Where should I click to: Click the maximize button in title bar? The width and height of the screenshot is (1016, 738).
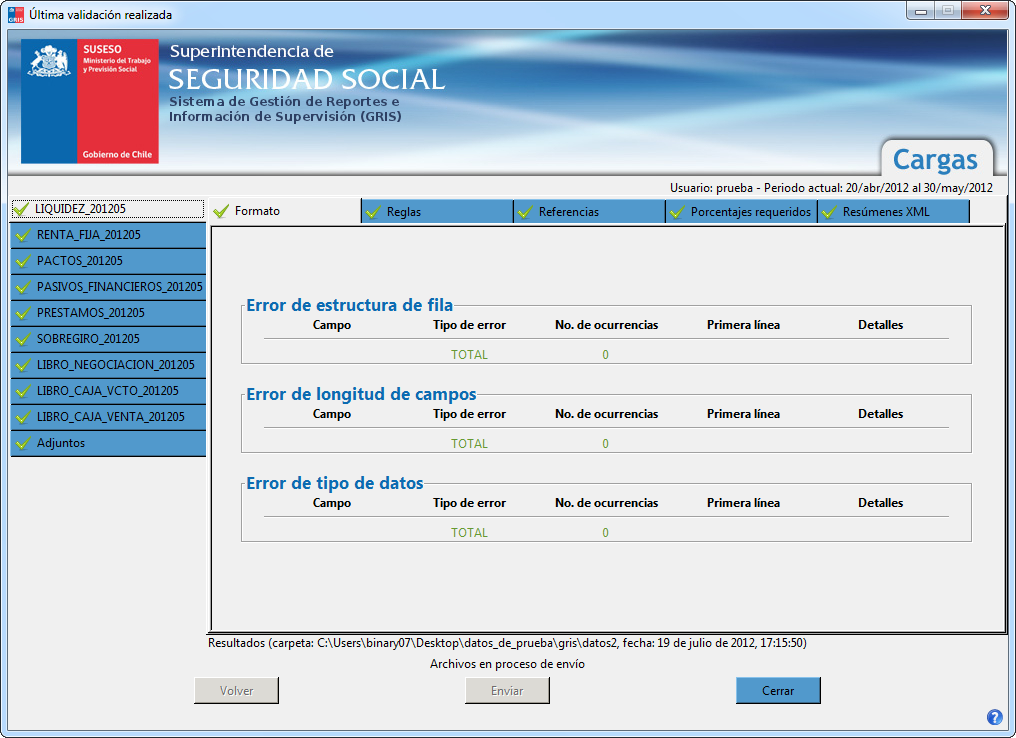948,11
